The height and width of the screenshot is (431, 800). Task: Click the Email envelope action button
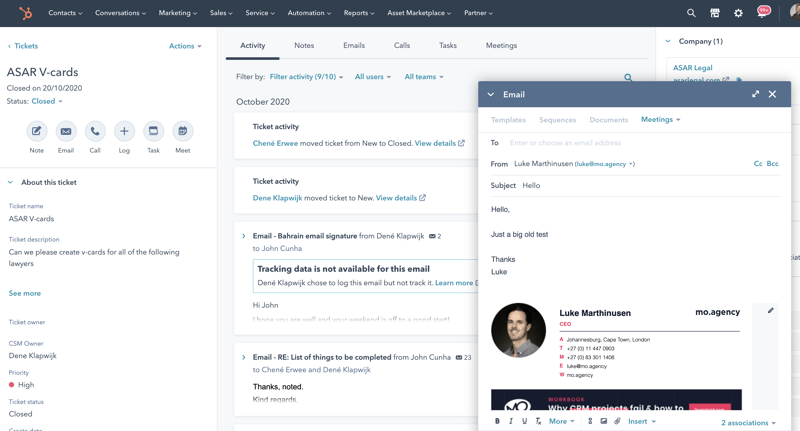point(66,131)
